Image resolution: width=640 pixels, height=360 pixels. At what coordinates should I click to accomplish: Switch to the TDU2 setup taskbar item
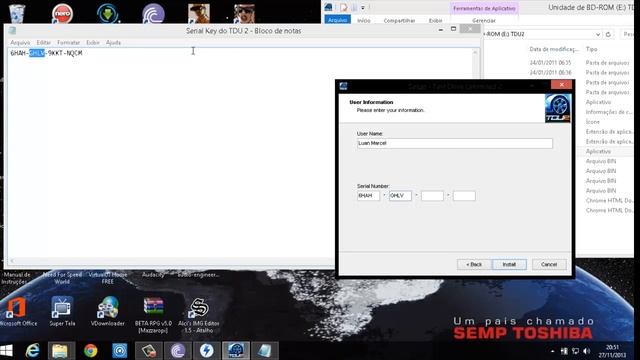(x=236, y=351)
